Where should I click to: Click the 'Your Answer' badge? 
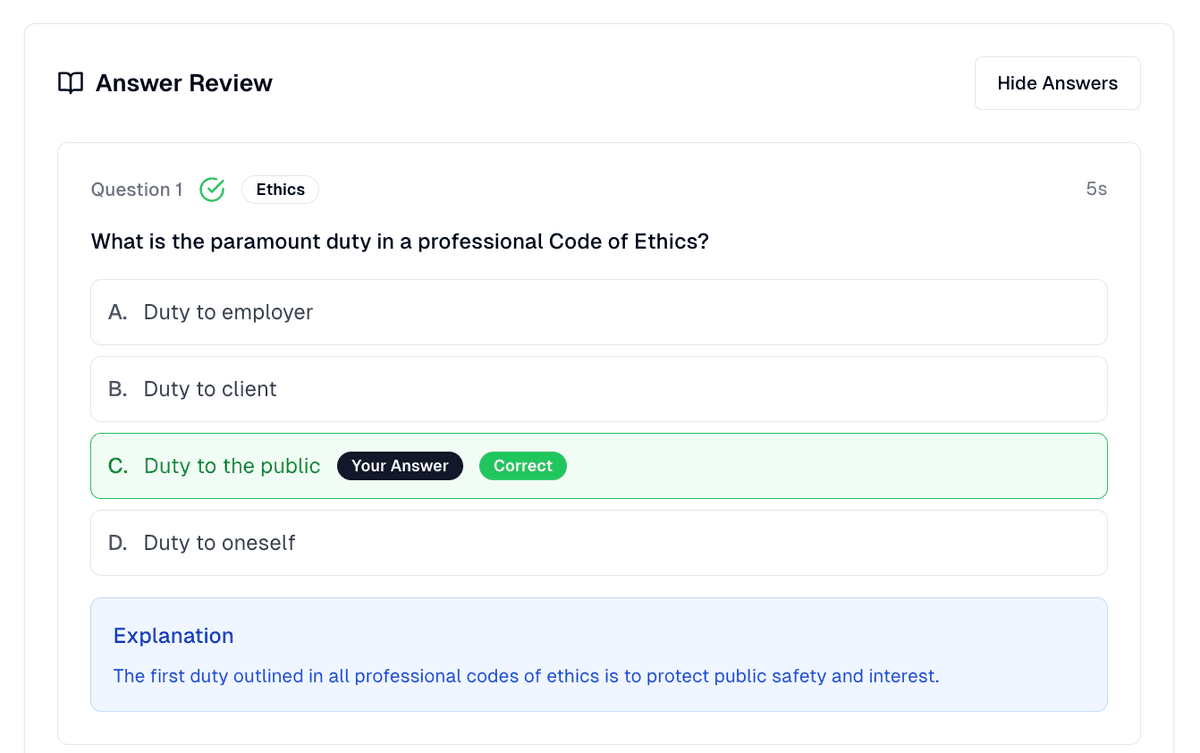[400, 466]
